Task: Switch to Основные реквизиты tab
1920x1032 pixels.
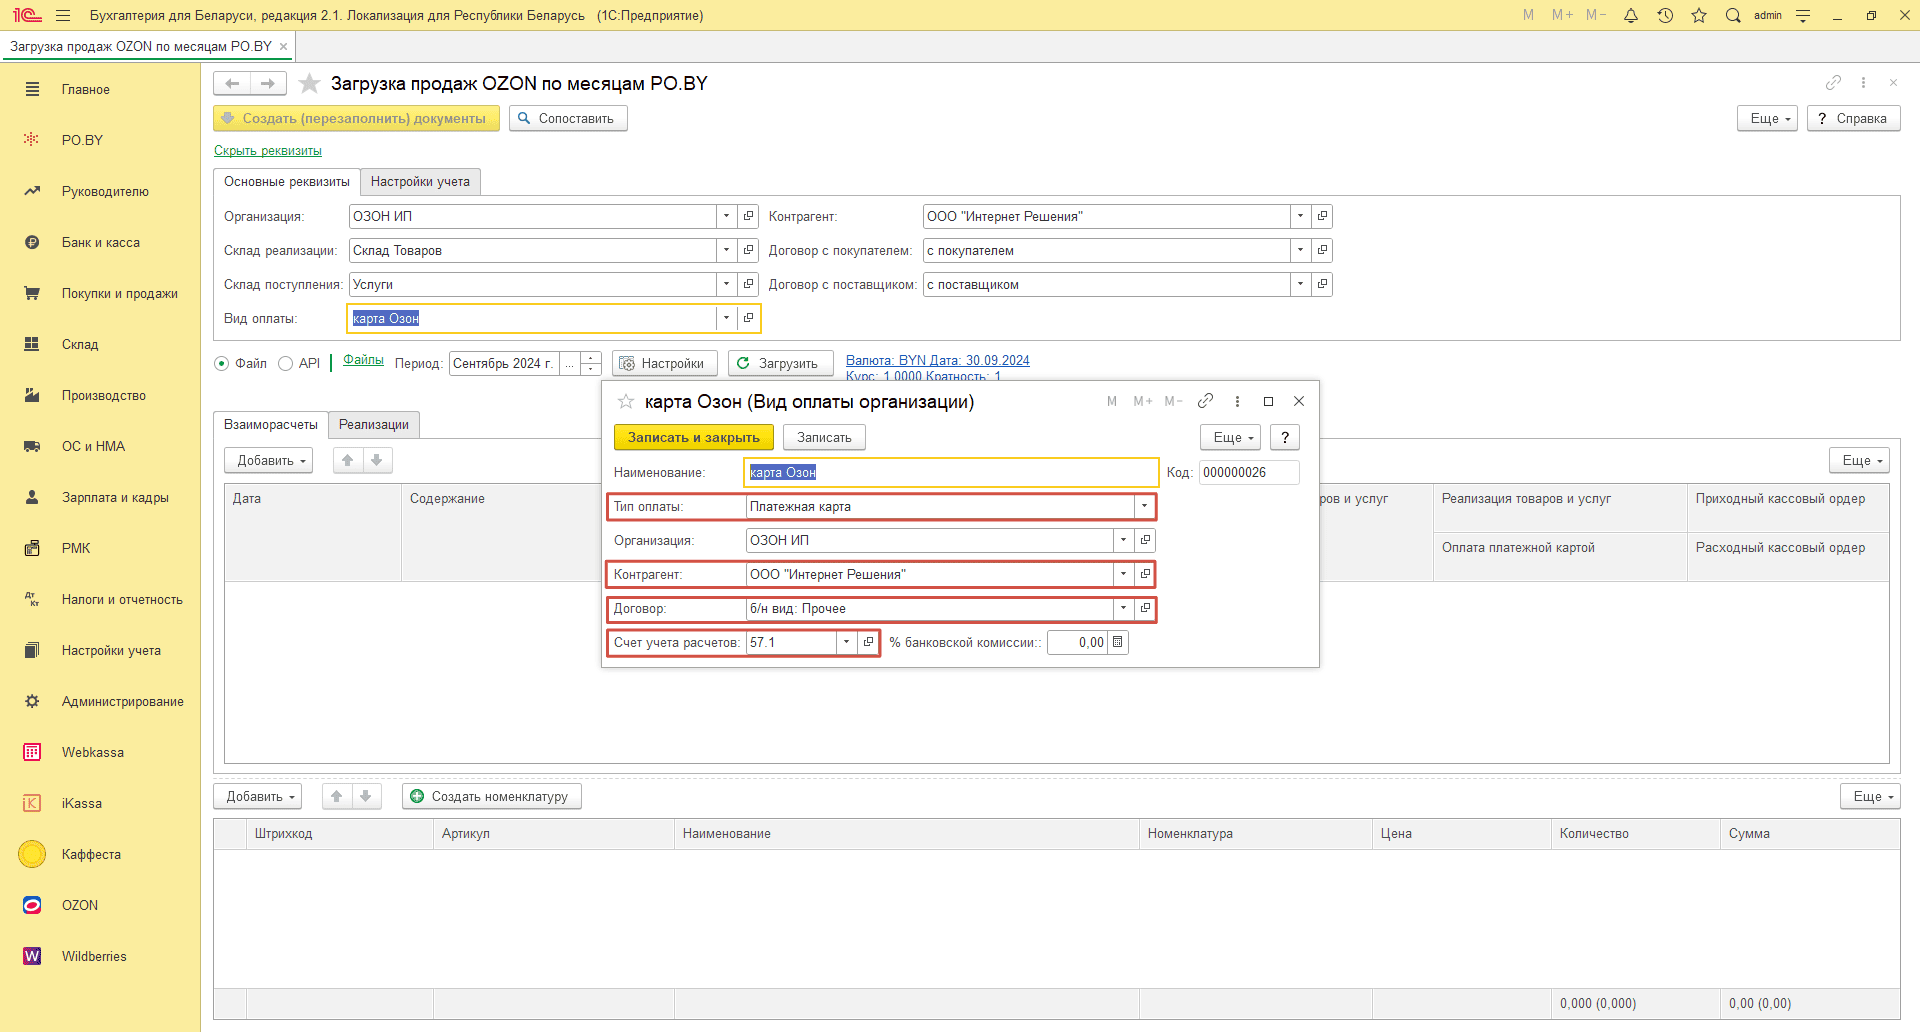Action: click(287, 181)
